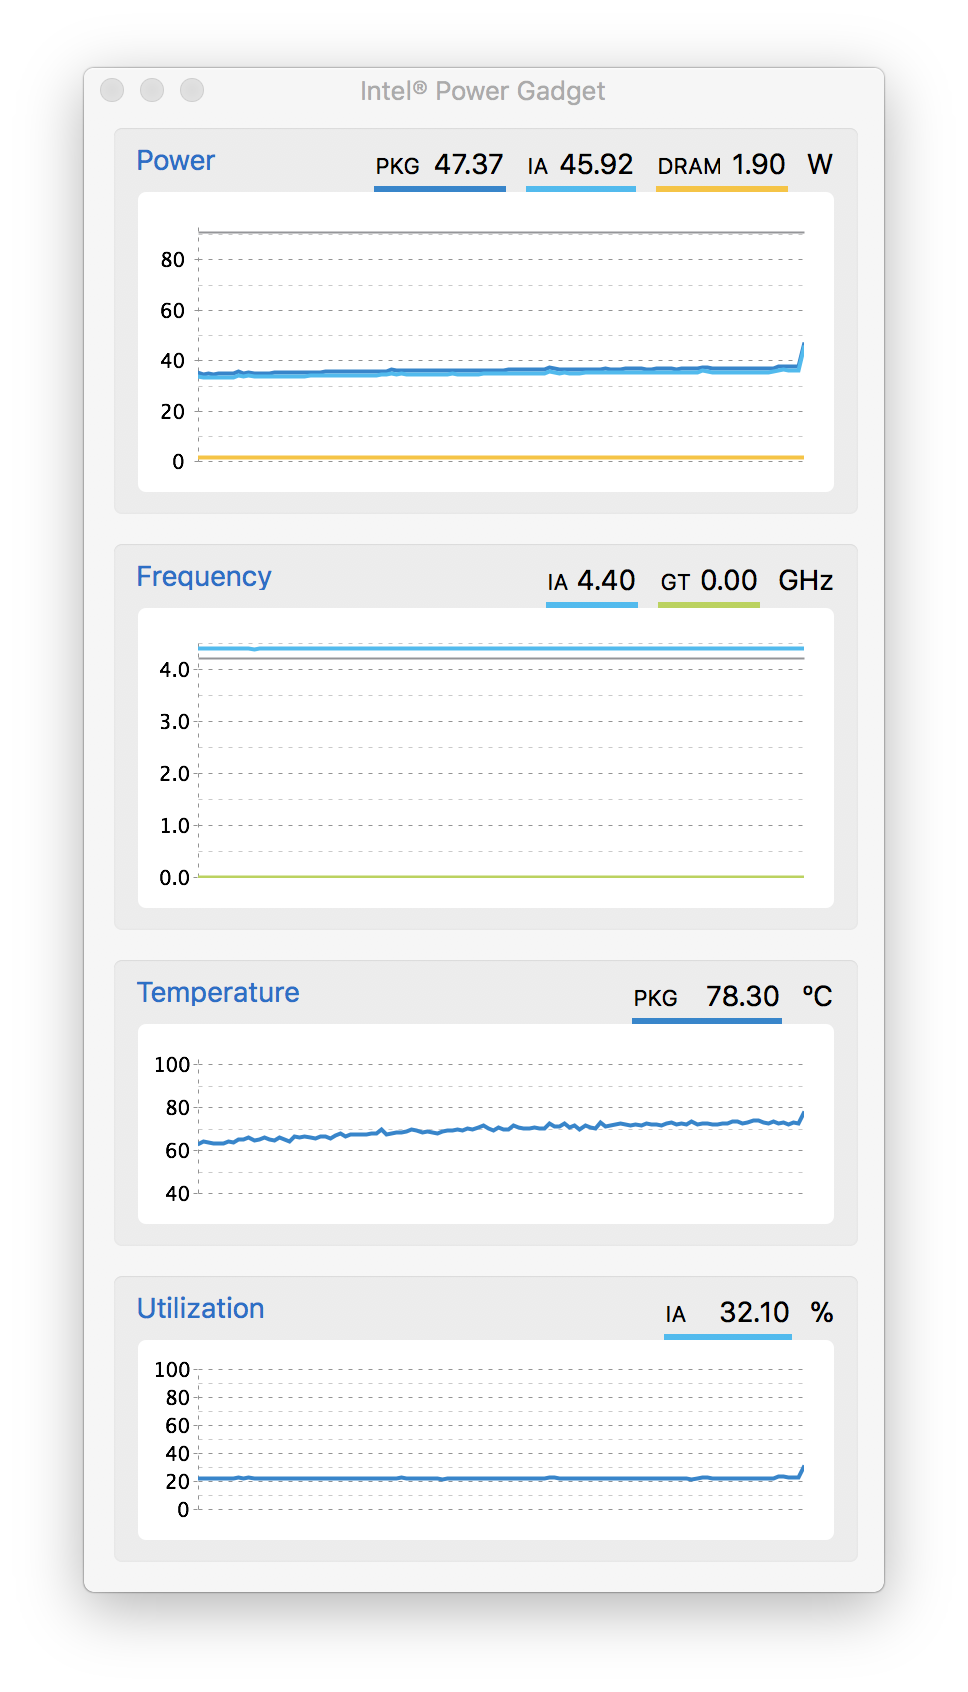Click the dark blue PKG power color bar

click(440, 188)
